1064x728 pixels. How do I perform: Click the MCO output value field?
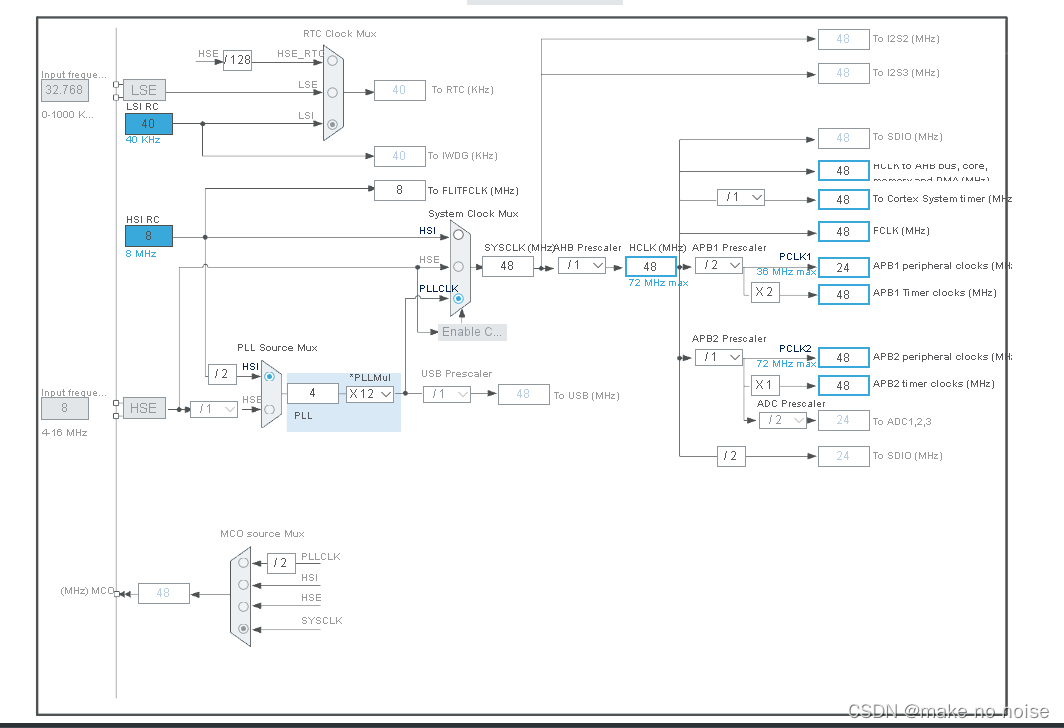(x=164, y=593)
